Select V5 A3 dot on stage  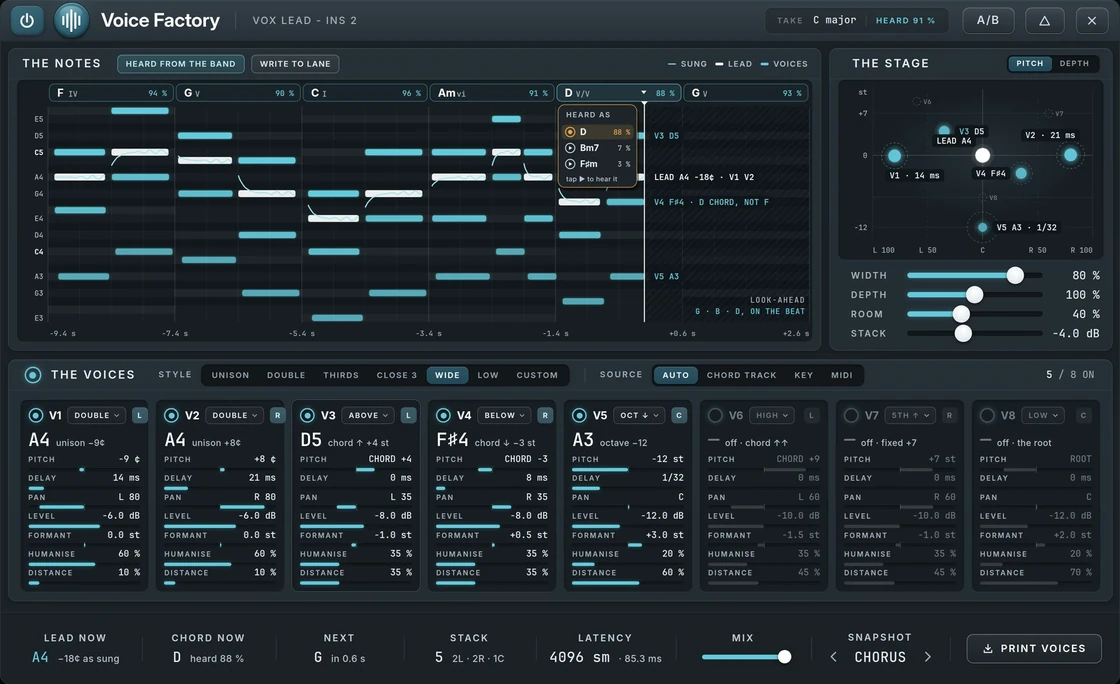pos(982,227)
